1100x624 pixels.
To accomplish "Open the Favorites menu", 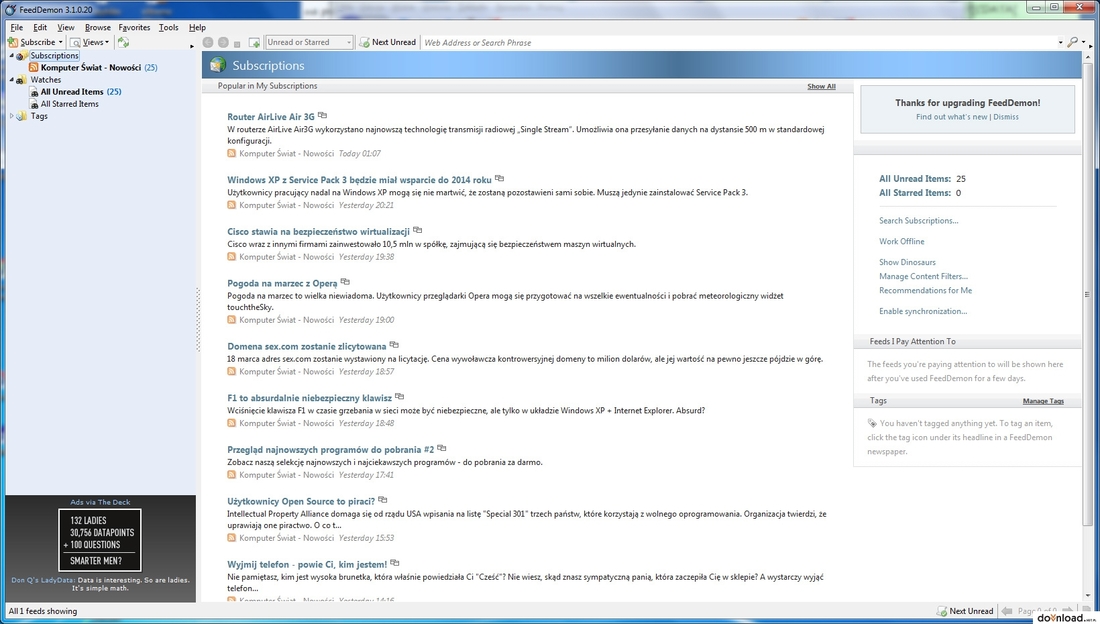I will point(134,27).
